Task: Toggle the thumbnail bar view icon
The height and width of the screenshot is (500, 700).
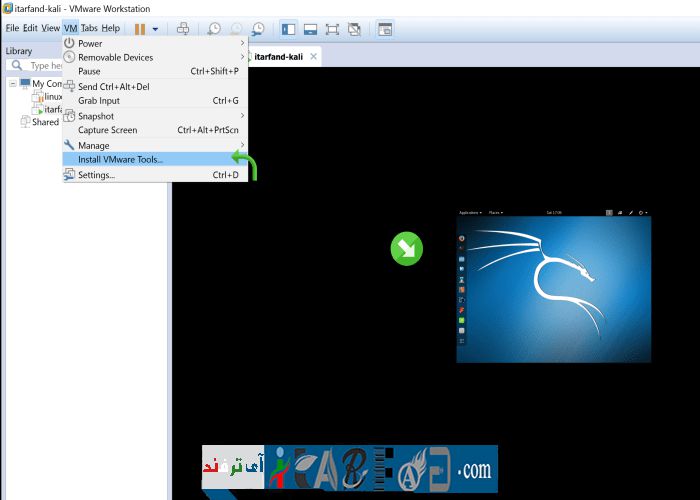Action: pos(310,28)
